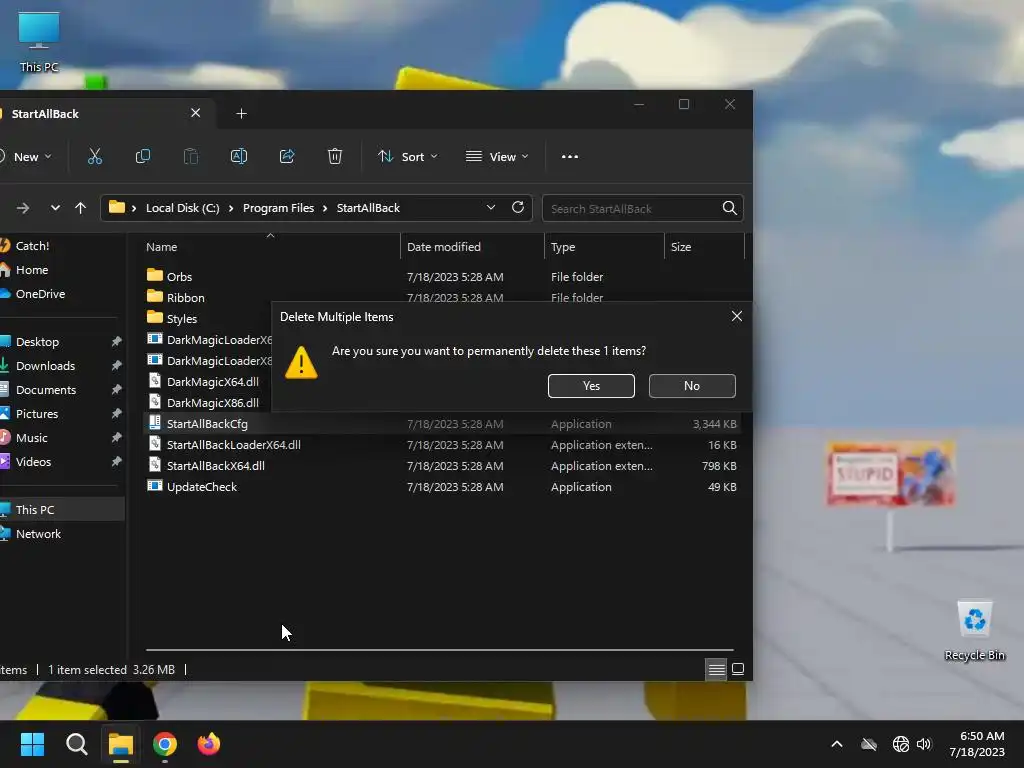Viewport: 1024px width, 768px height.
Task: Sort by Date modified column header
Action: [472, 247]
